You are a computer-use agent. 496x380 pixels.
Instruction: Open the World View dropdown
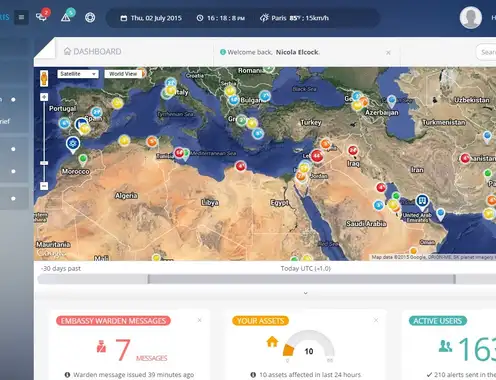[x=125, y=74]
